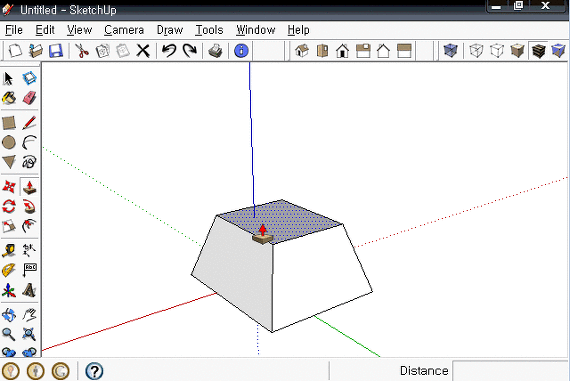Toggle X-ray transparency display mode
The height and width of the screenshot is (381, 570).
450,51
